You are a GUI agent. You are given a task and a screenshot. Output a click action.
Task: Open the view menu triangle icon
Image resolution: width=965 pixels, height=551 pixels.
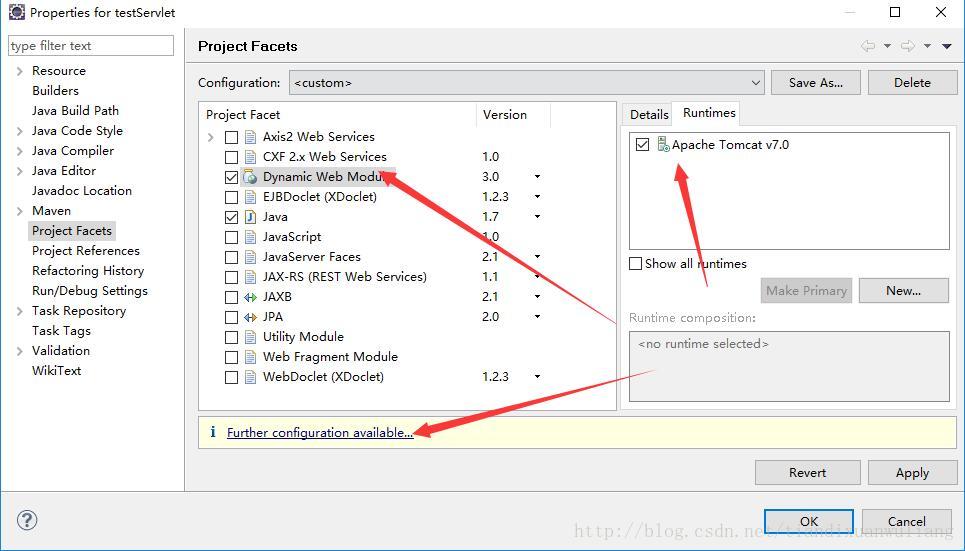947,46
